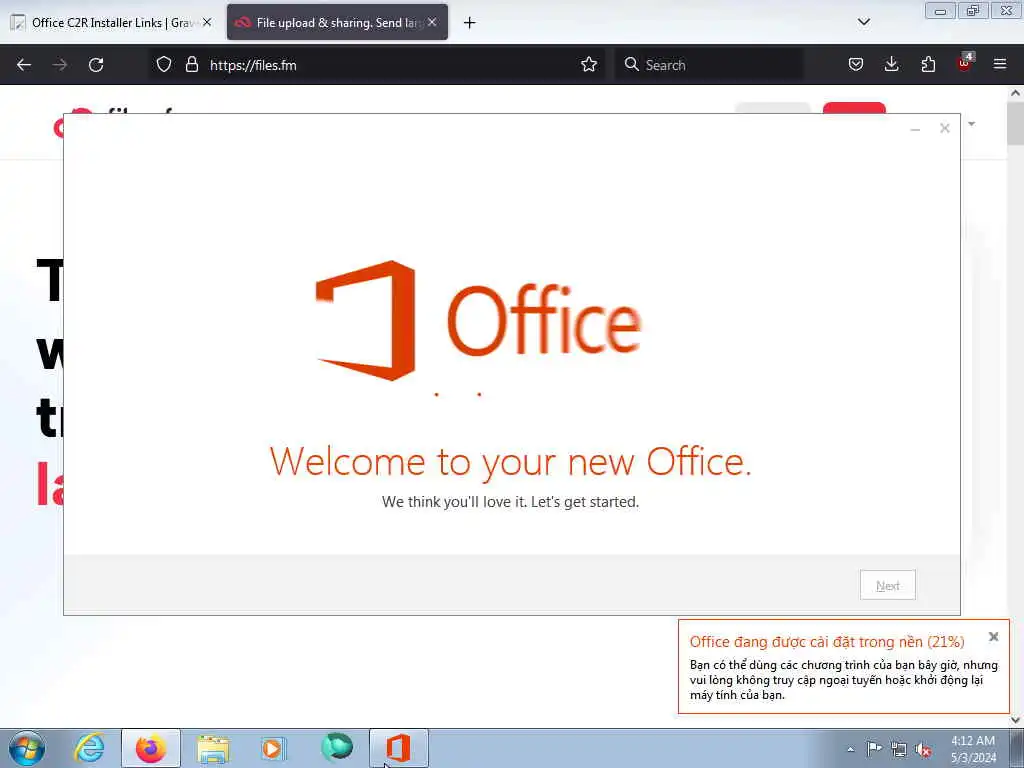This screenshot has height=768, width=1024.
Task: Bookmark this page with the star
Action: coord(589,65)
